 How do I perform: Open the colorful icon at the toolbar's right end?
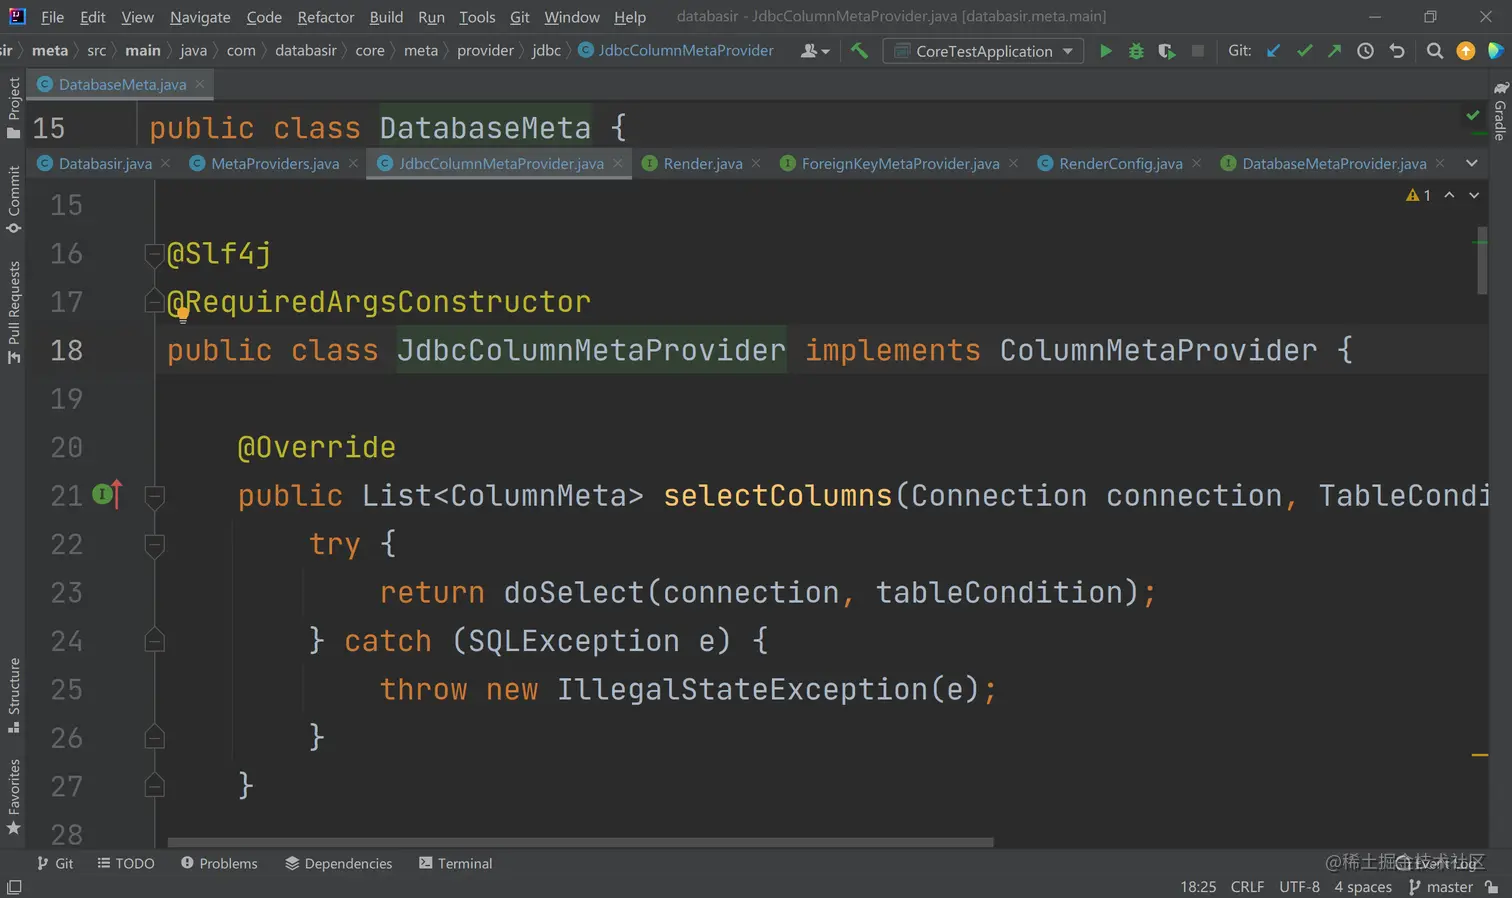pos(1496,51)
